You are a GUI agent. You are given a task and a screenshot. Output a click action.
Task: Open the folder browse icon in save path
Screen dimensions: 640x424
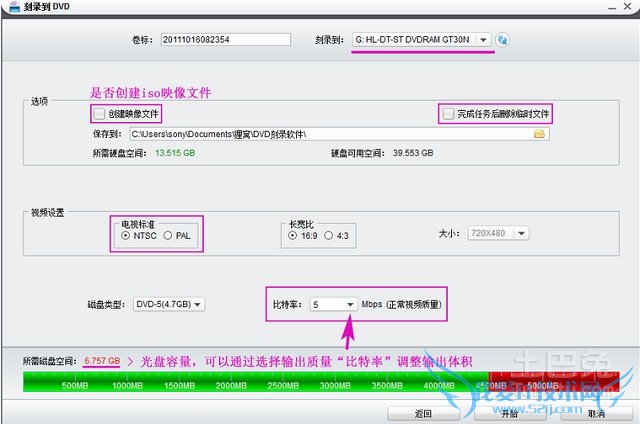539,134
